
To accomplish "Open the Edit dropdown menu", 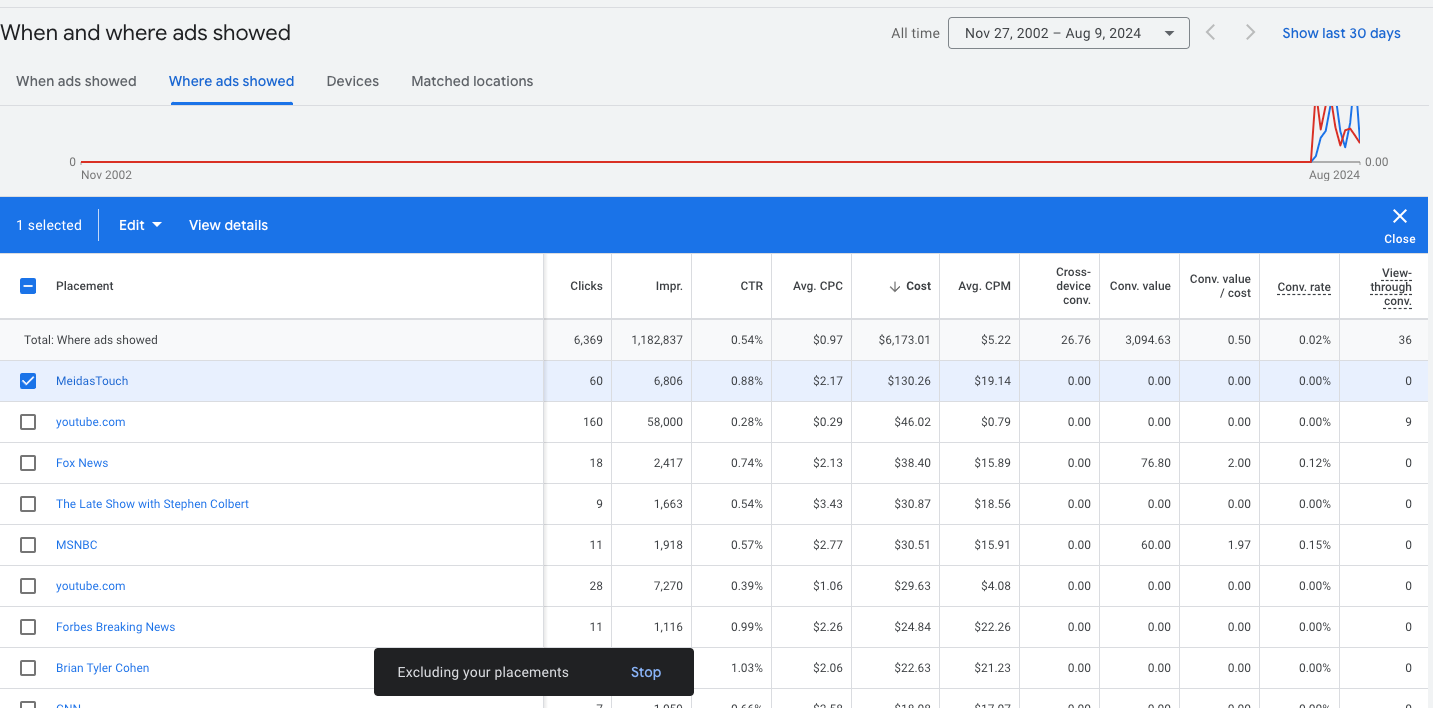I will 140,225.
